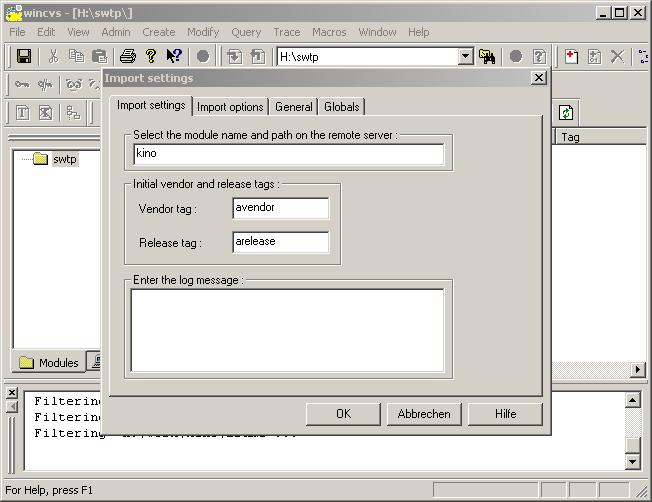Click the Hilfe help button

506,414
